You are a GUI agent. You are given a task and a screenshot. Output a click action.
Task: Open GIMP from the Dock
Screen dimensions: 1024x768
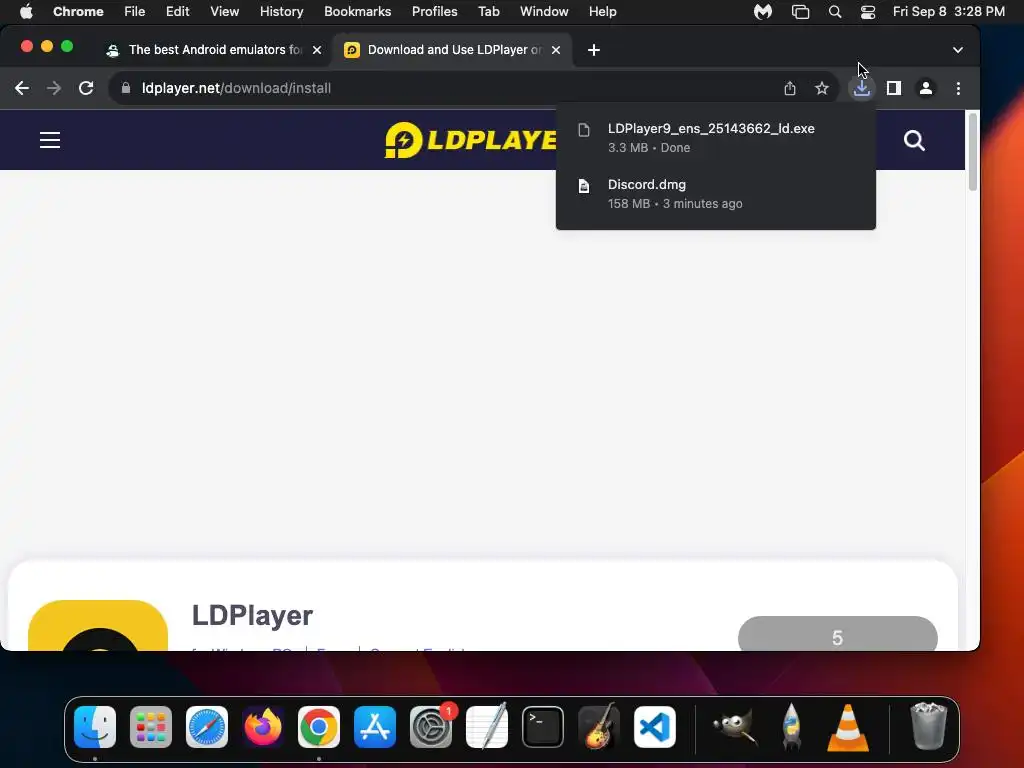(x=735, y=727)
